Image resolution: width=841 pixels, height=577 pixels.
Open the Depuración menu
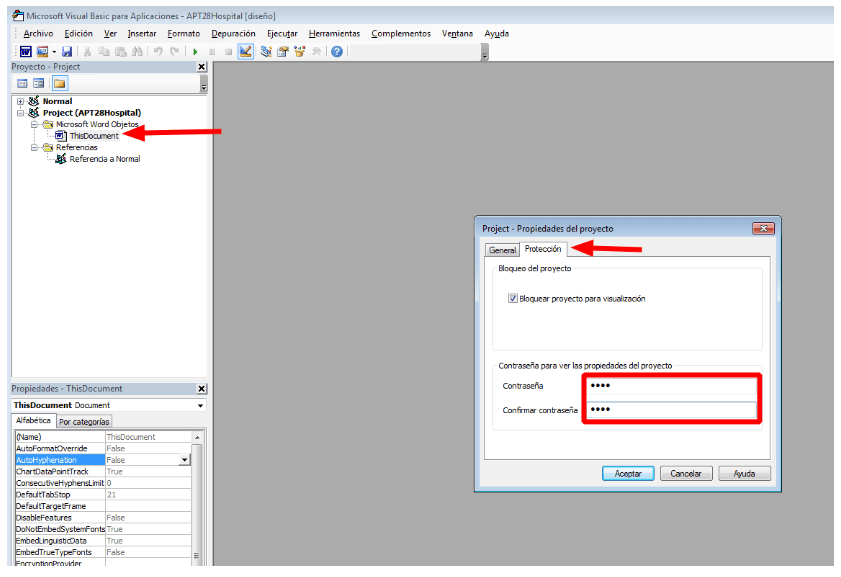[x=233, y=33]
